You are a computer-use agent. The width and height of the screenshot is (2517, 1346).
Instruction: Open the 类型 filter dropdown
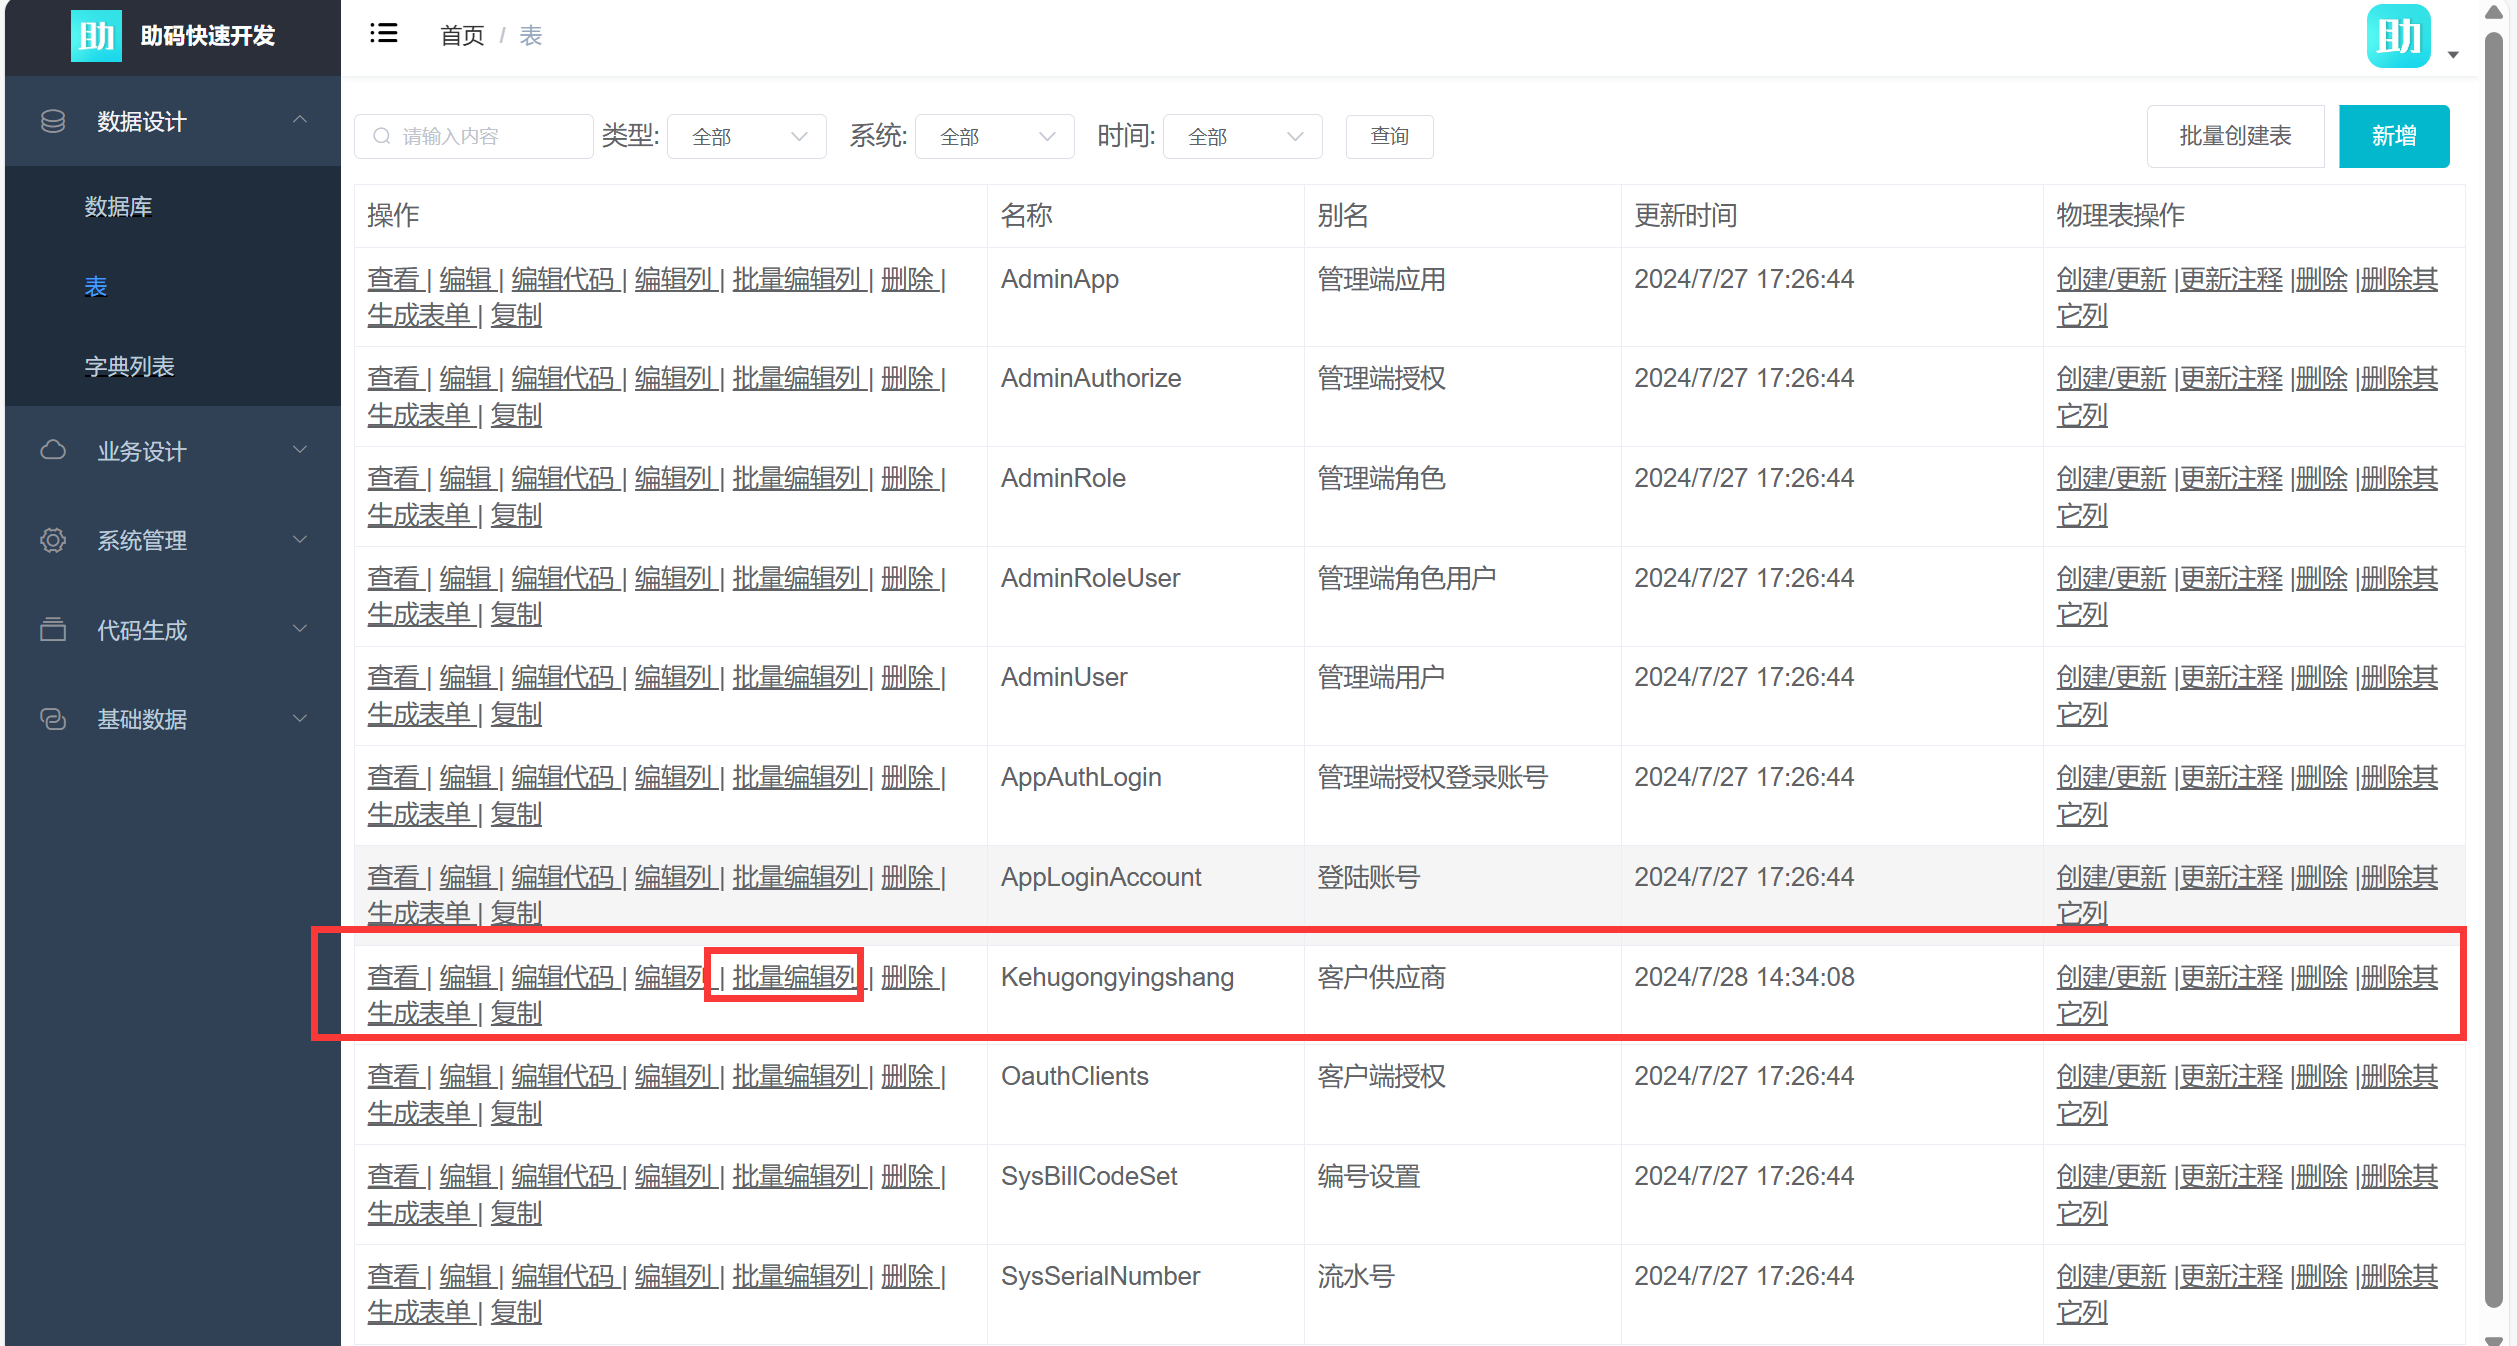(747, 137)
